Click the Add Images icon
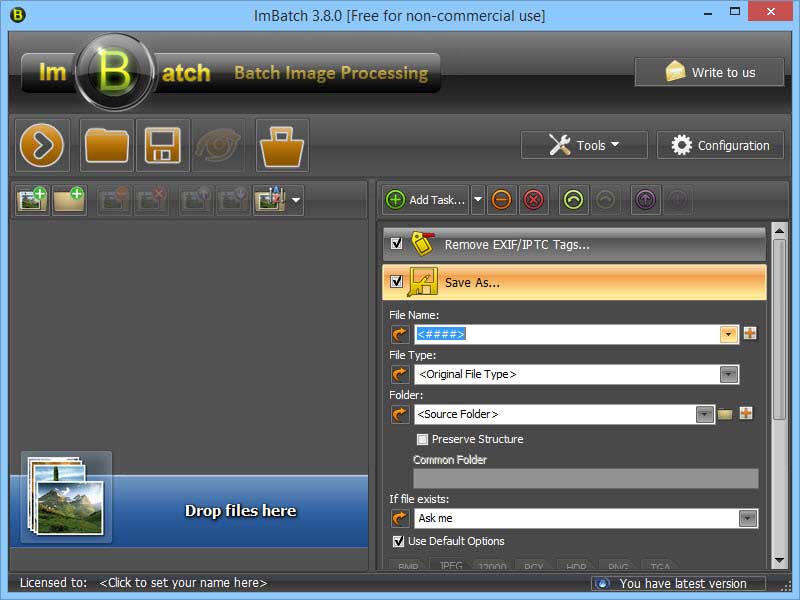 [31, 199]
